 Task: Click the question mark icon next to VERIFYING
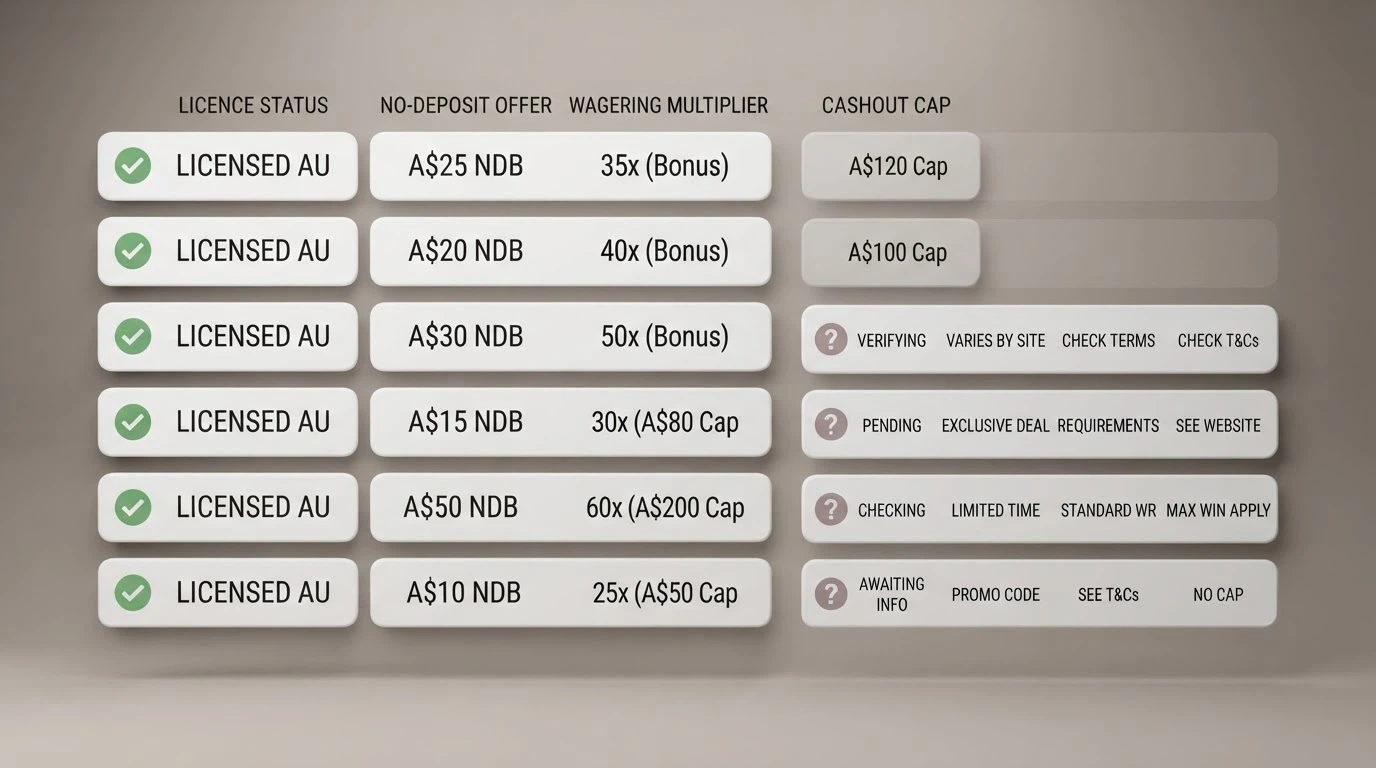tap(831, 340)
